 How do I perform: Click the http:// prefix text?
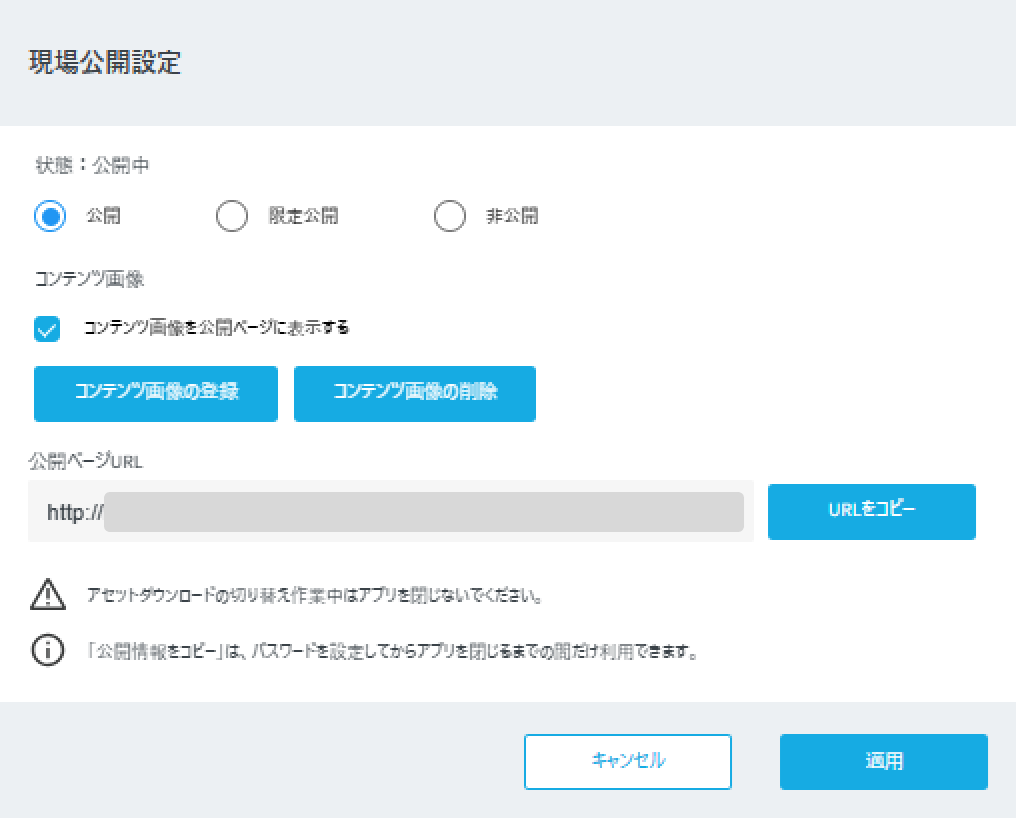75,512
